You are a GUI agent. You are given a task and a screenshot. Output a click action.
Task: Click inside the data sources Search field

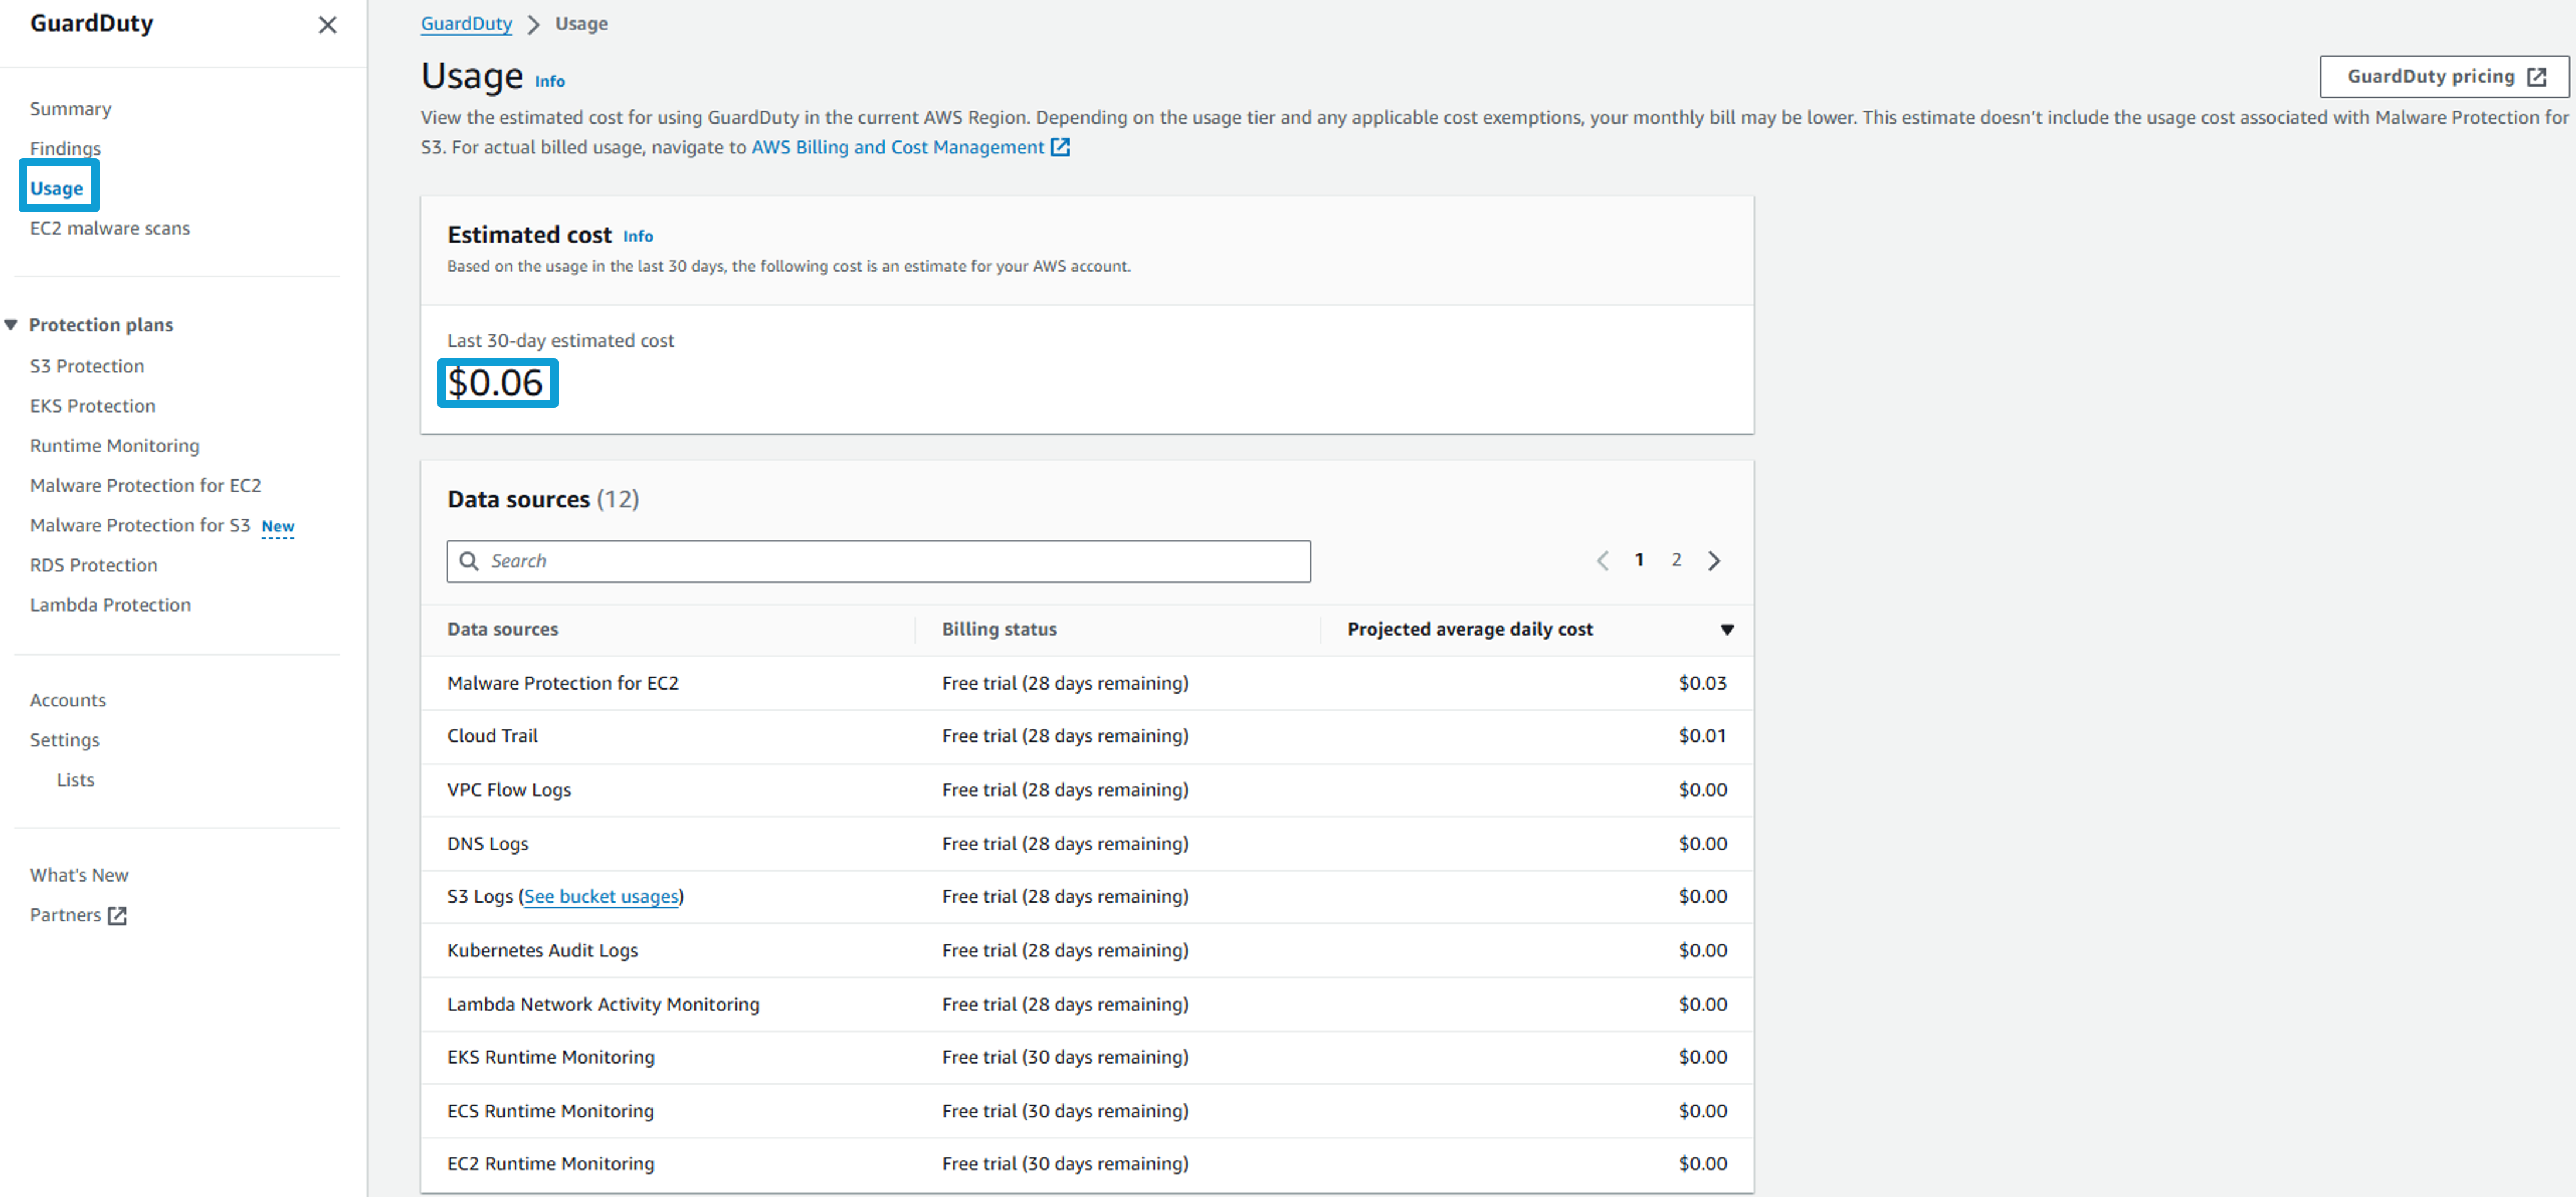pyautogui.click(x=879, y=562)
